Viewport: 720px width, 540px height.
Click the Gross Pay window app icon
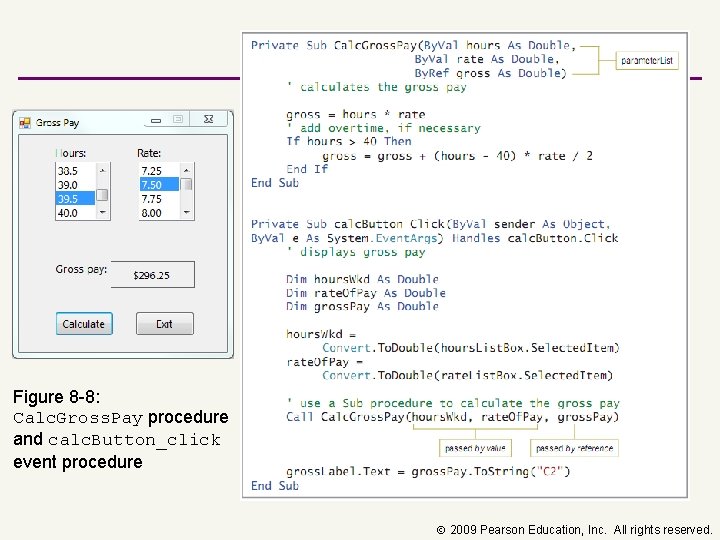(x=25, y=123)
